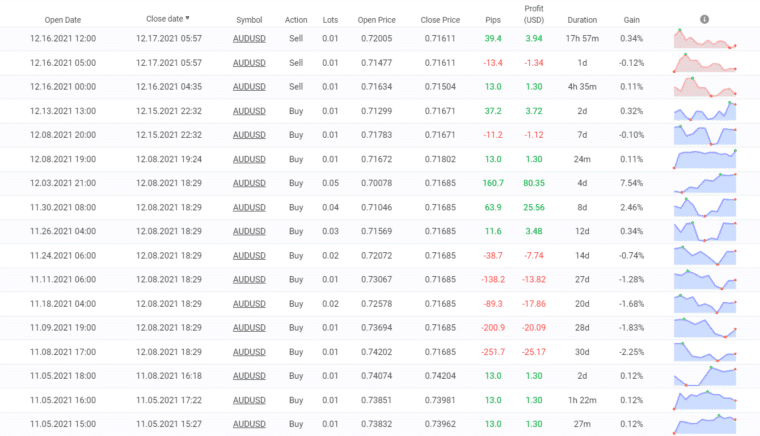Click the 80.35 profit value cell
This screenshot has width=760, height=436.
(533, 183)
